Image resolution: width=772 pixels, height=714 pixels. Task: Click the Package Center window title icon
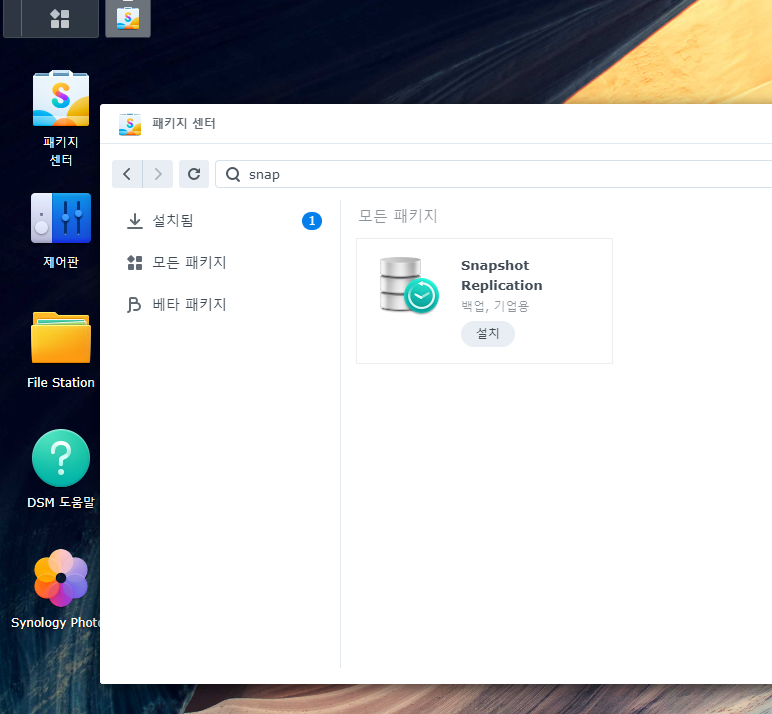(x=130, y=124)
